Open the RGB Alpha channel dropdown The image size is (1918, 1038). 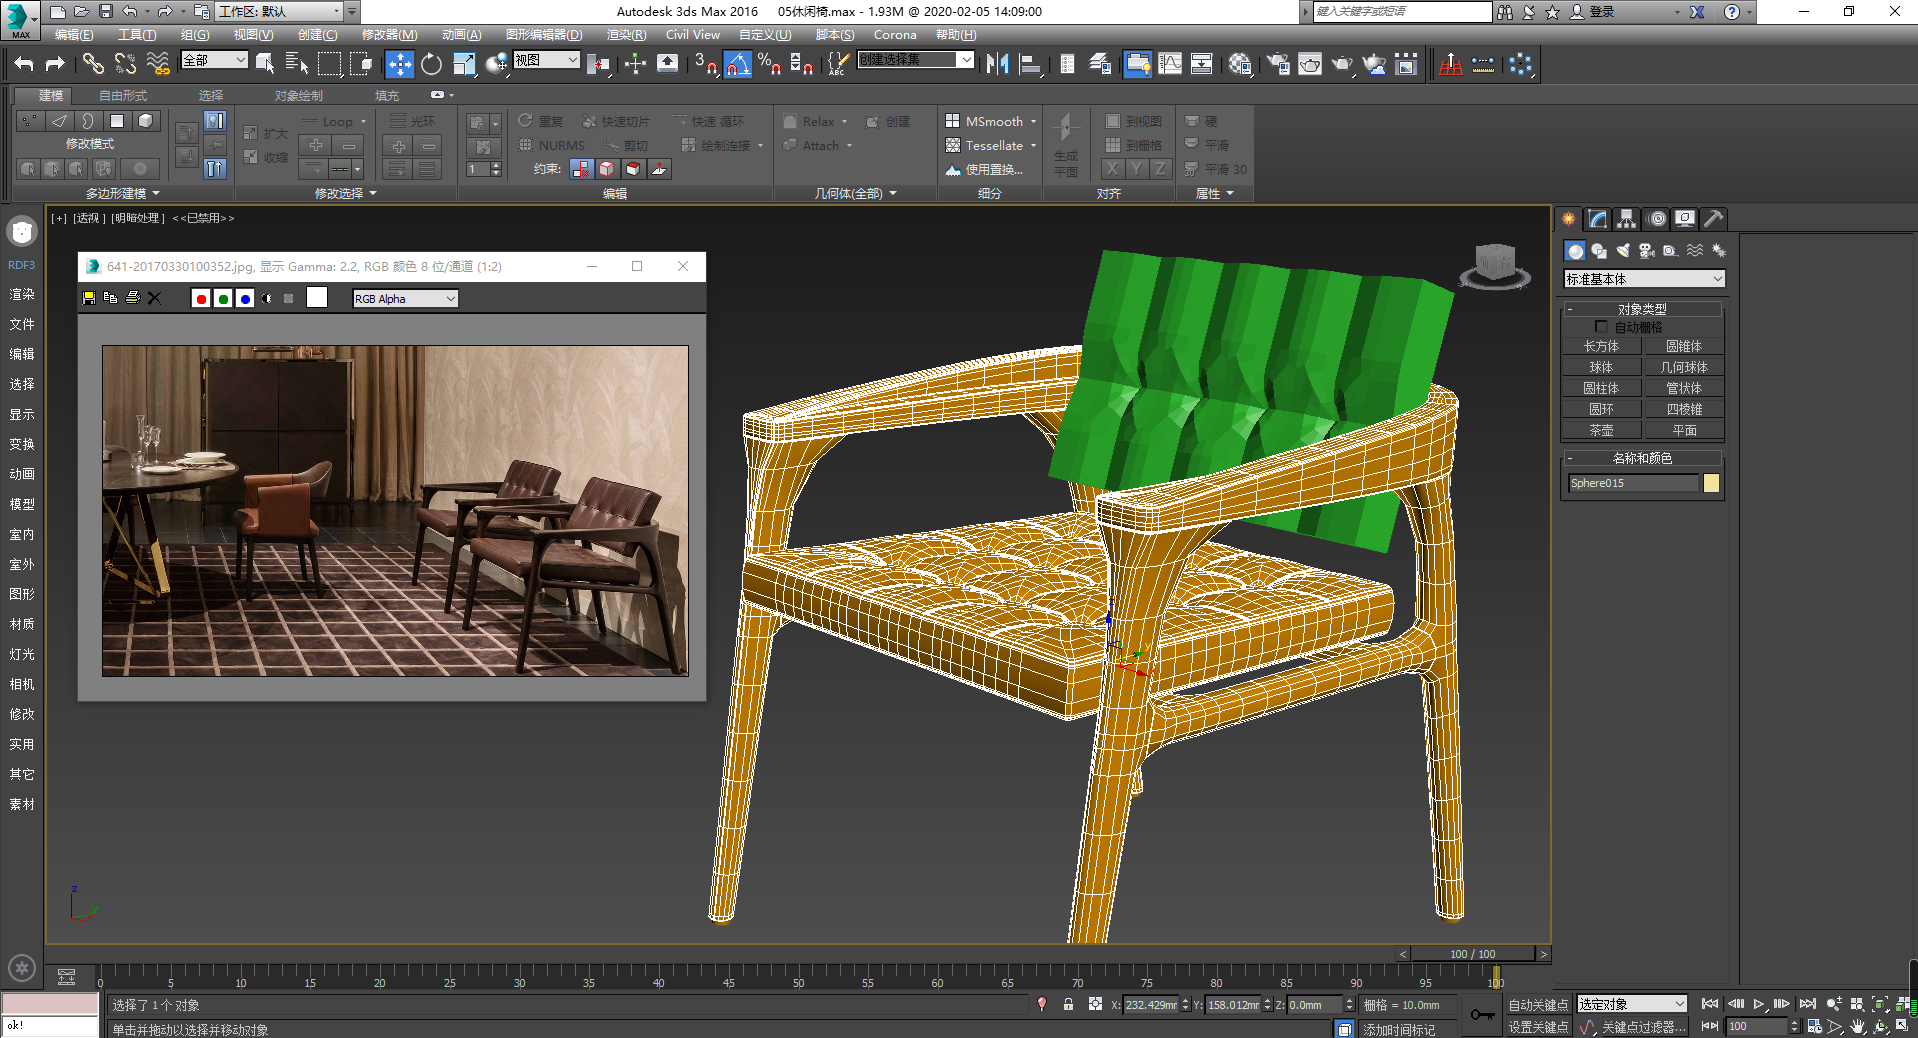point(405,298)
